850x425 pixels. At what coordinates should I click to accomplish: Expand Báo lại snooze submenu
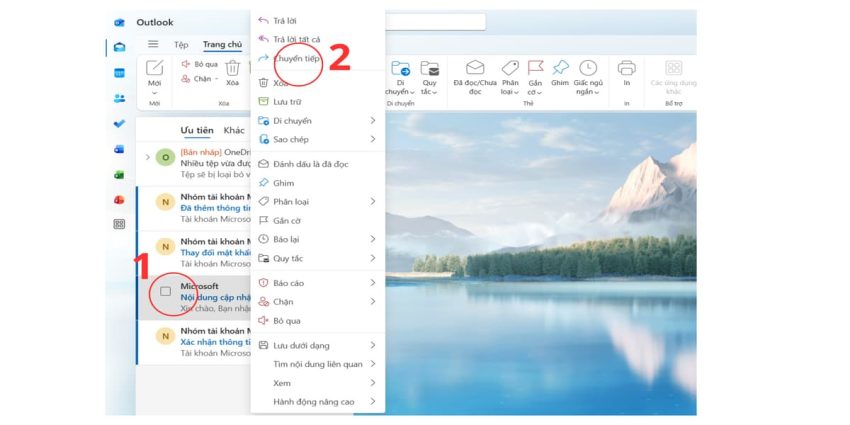pos(318,239)
